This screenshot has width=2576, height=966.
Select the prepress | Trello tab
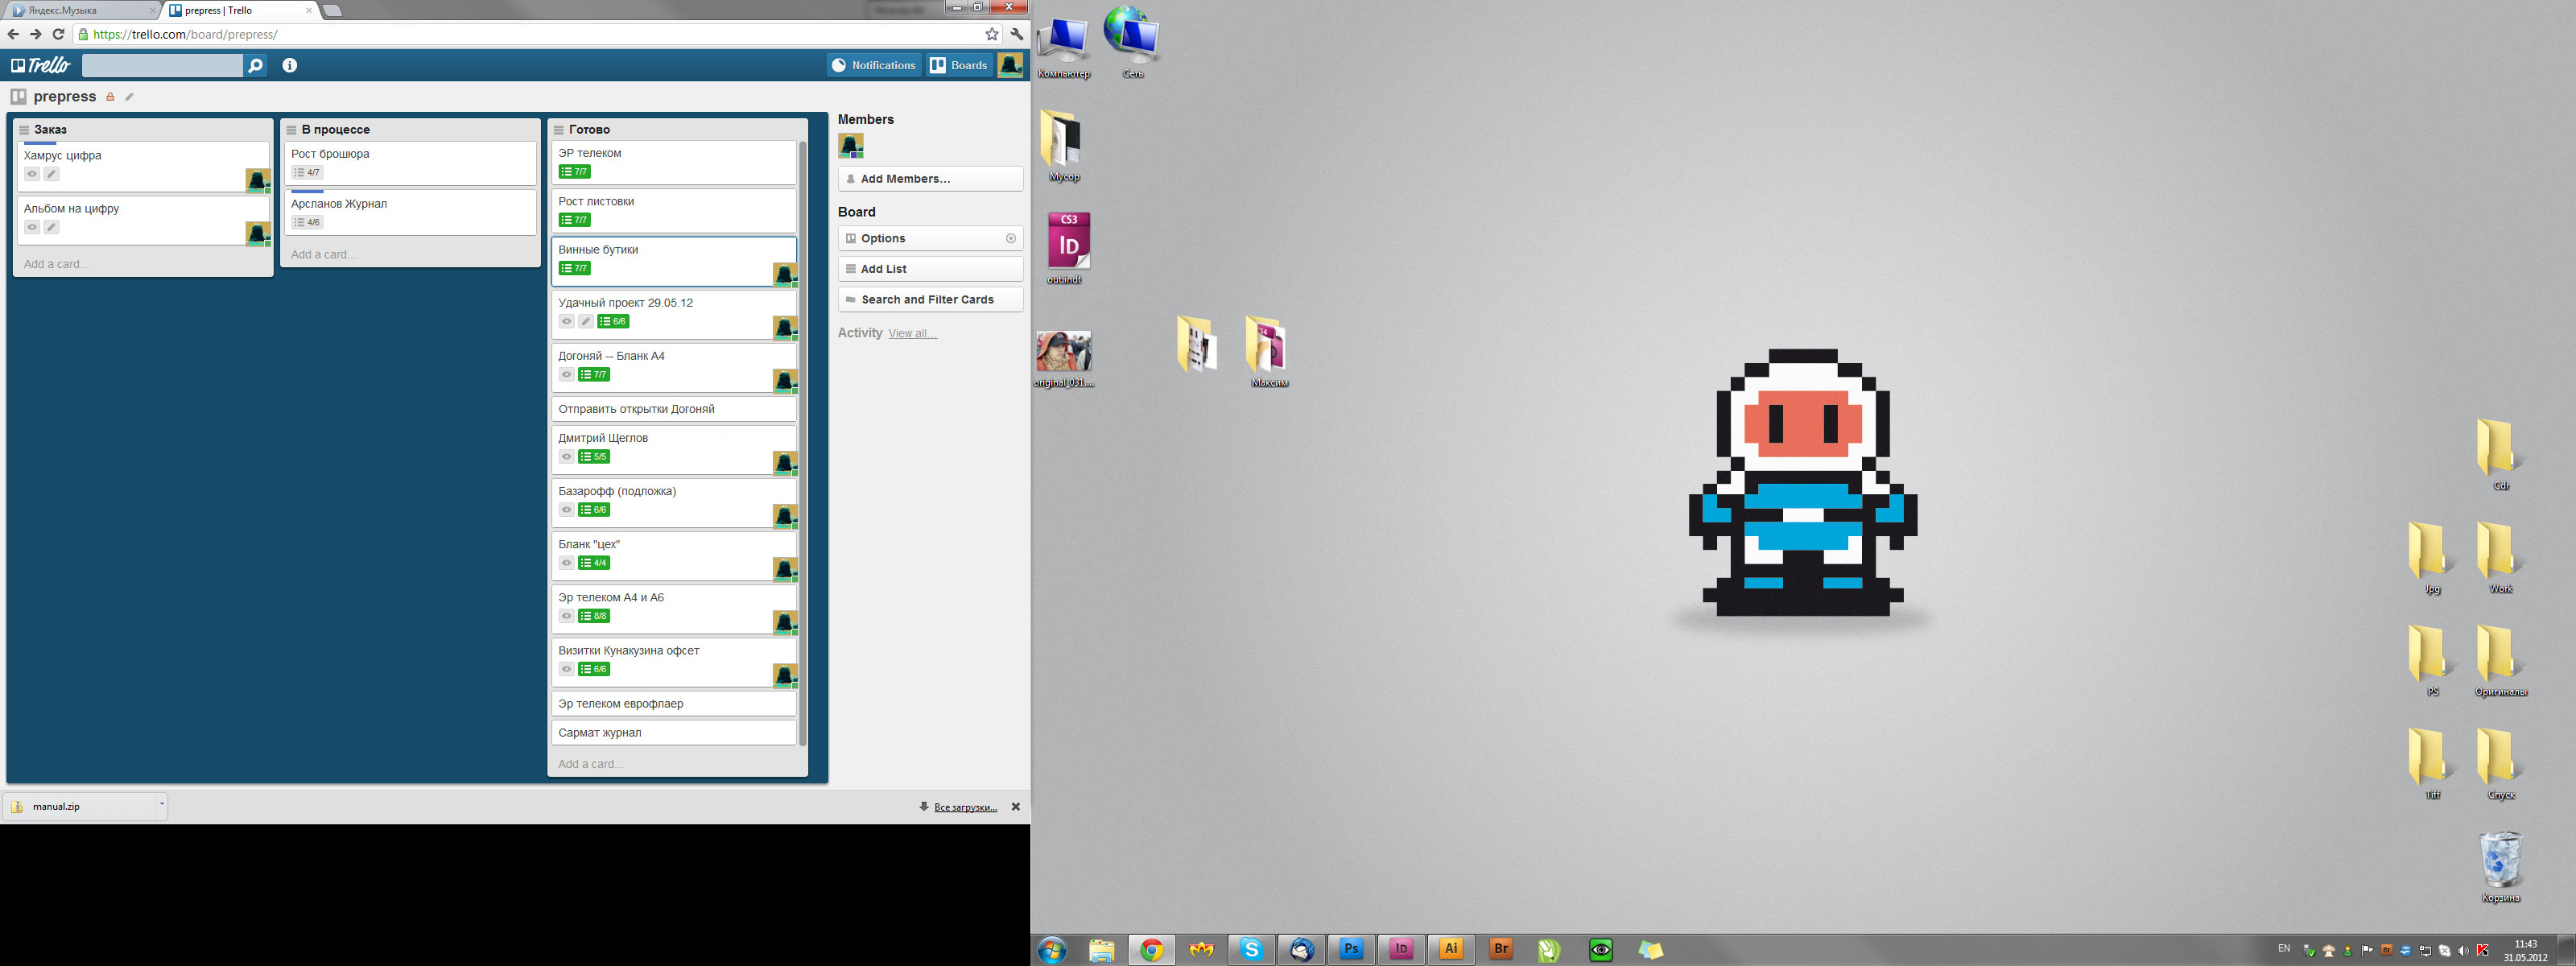[238, 10]
